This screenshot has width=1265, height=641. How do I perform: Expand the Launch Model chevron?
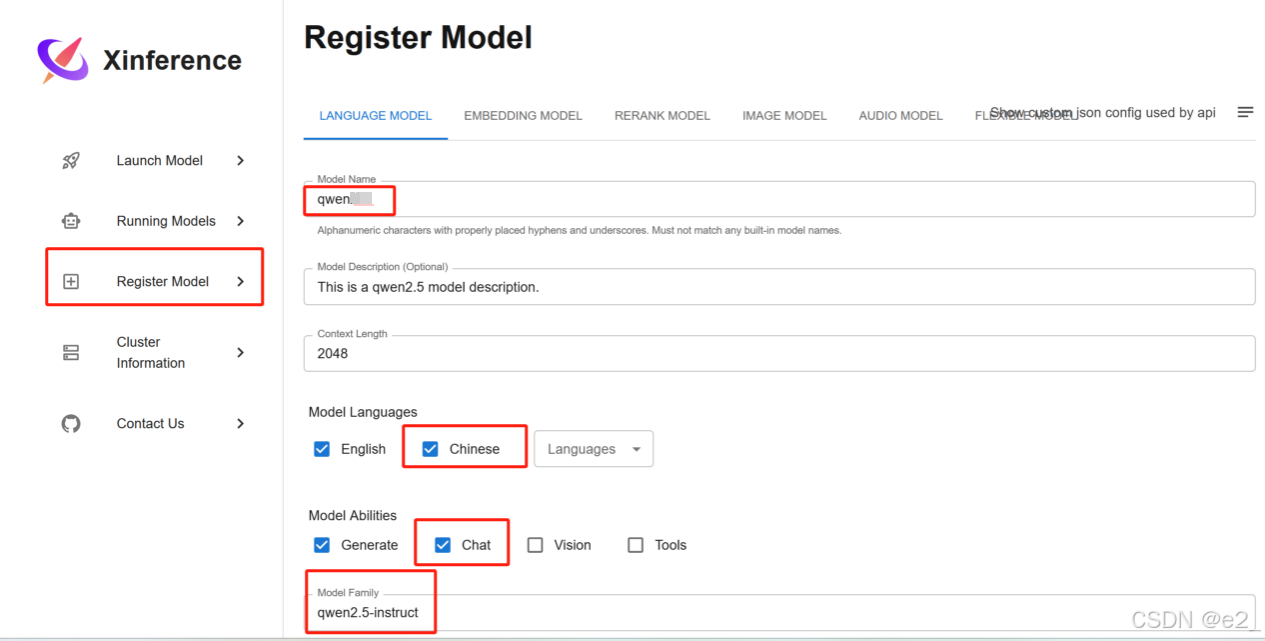pyautogui.click(x=240, y=161)
